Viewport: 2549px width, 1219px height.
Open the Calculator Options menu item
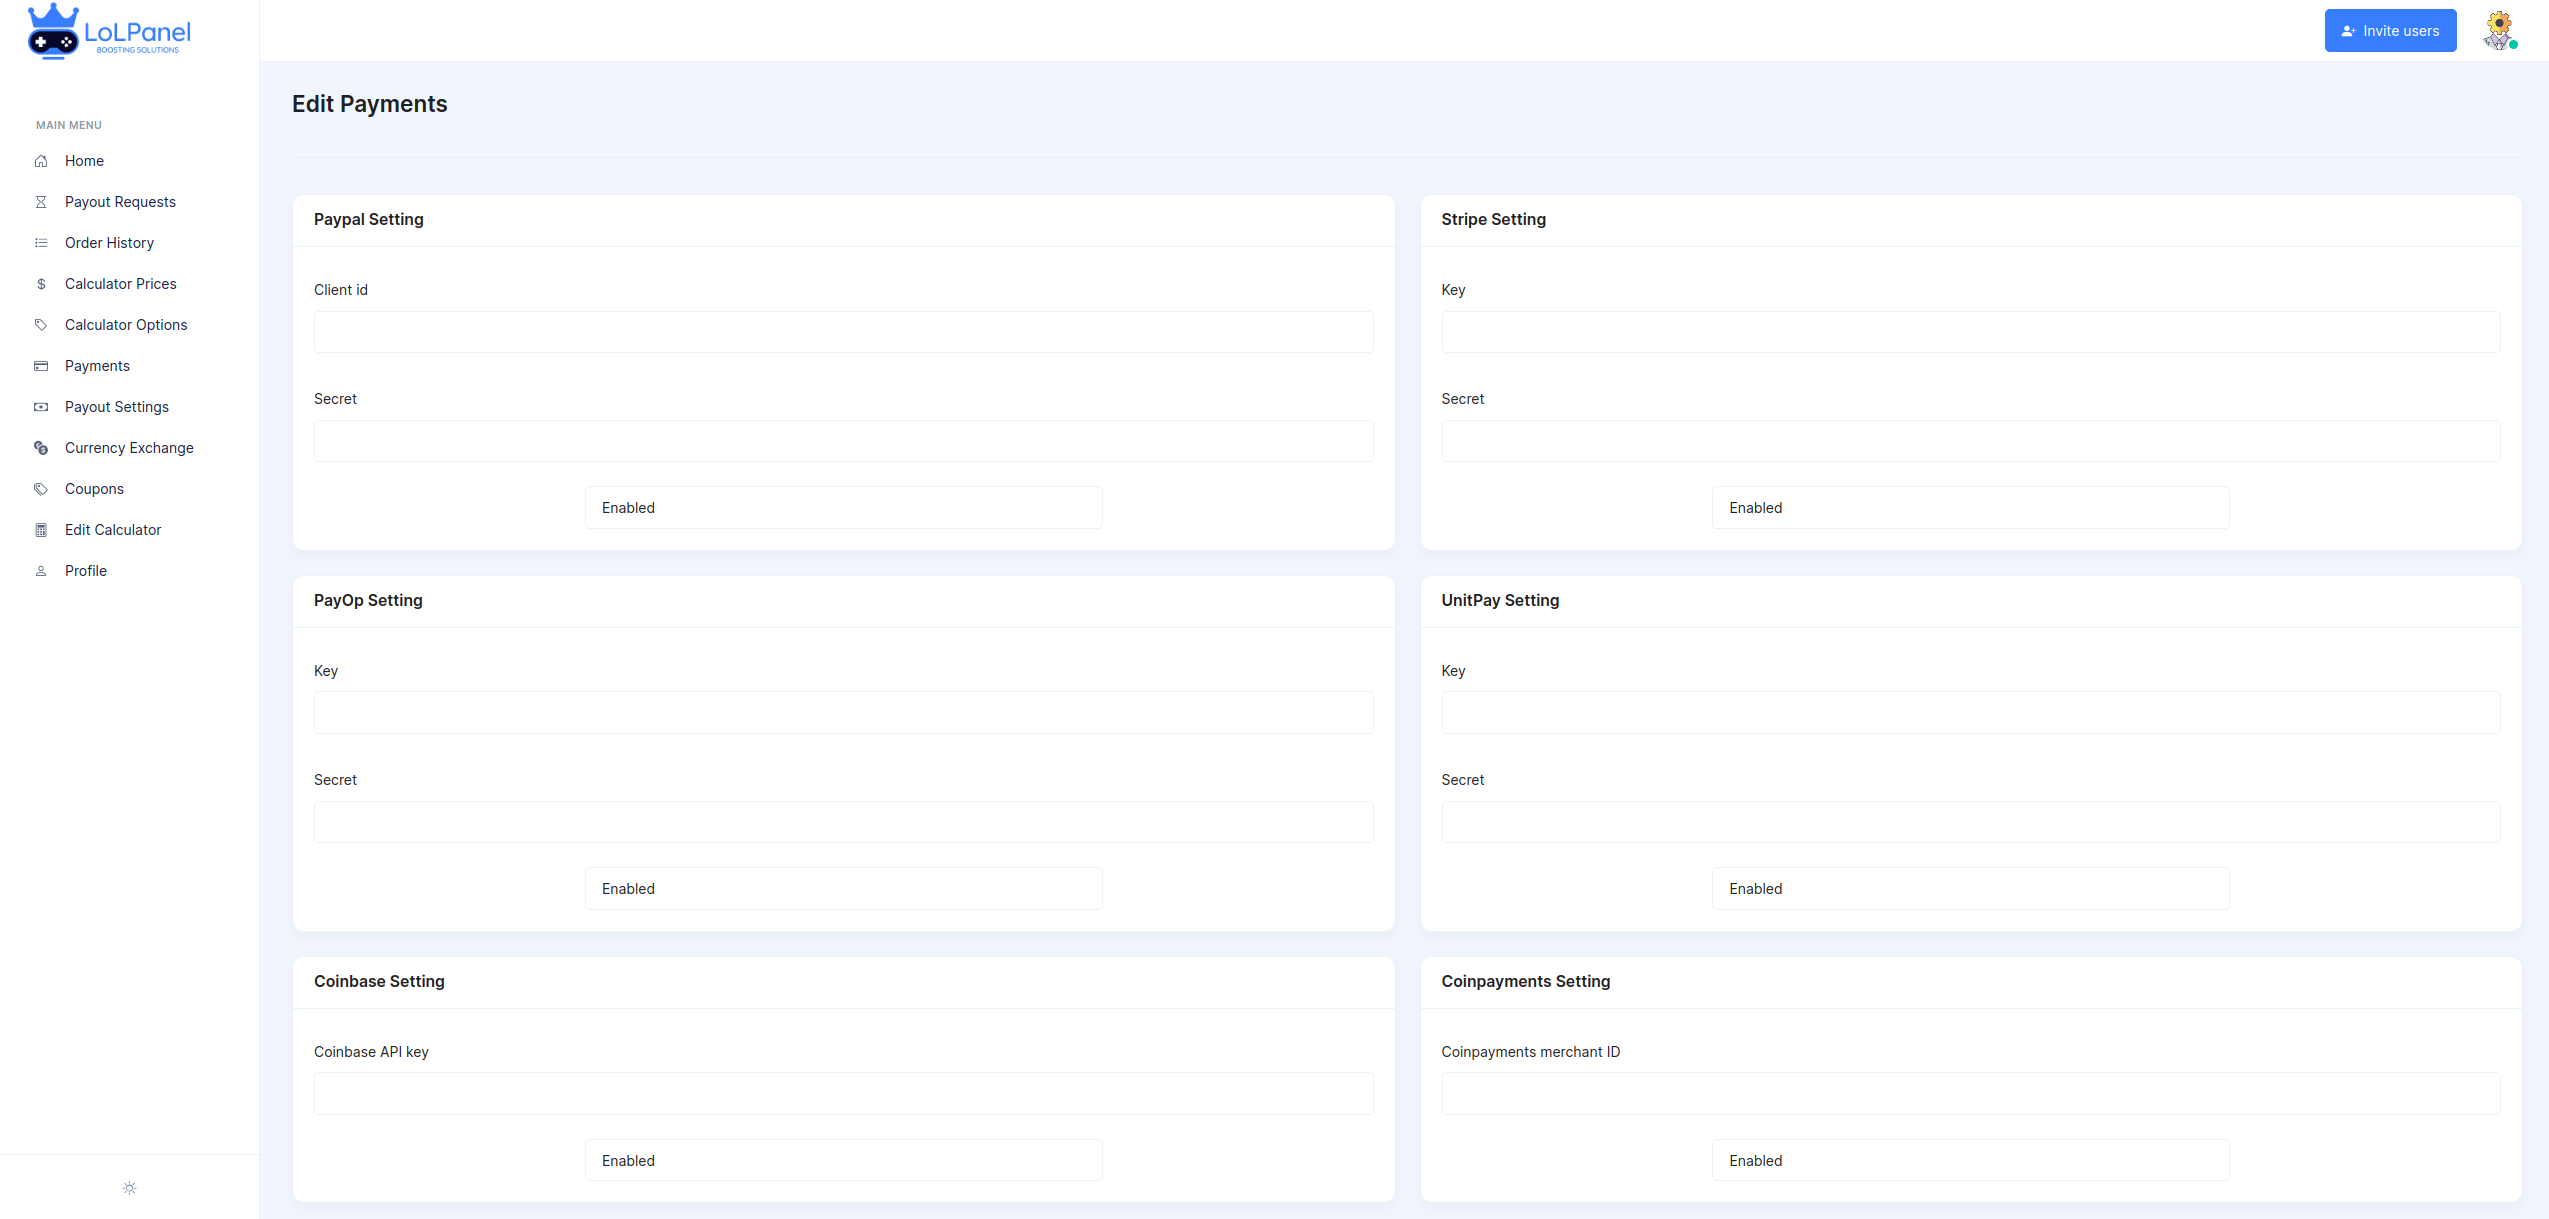pyautogui.click(x=126, y=325)
